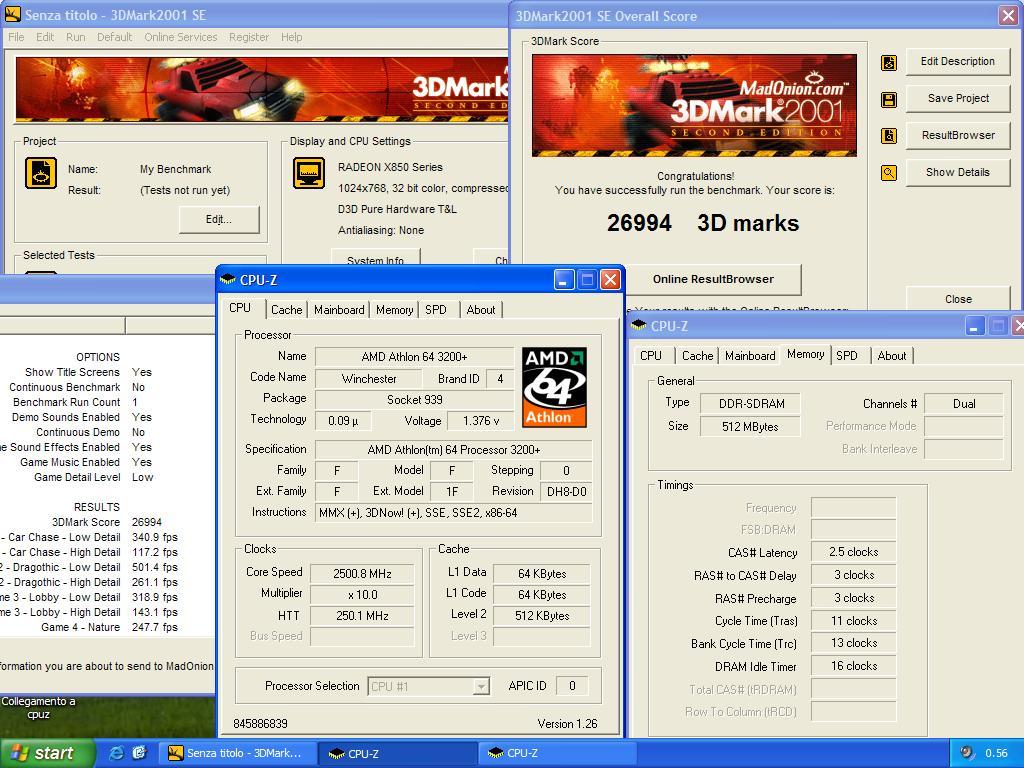Click Close button in Overall Score dialog
Image resolution: width=1024 pixels, height=768 pixels.
click(x=958, y=298)
